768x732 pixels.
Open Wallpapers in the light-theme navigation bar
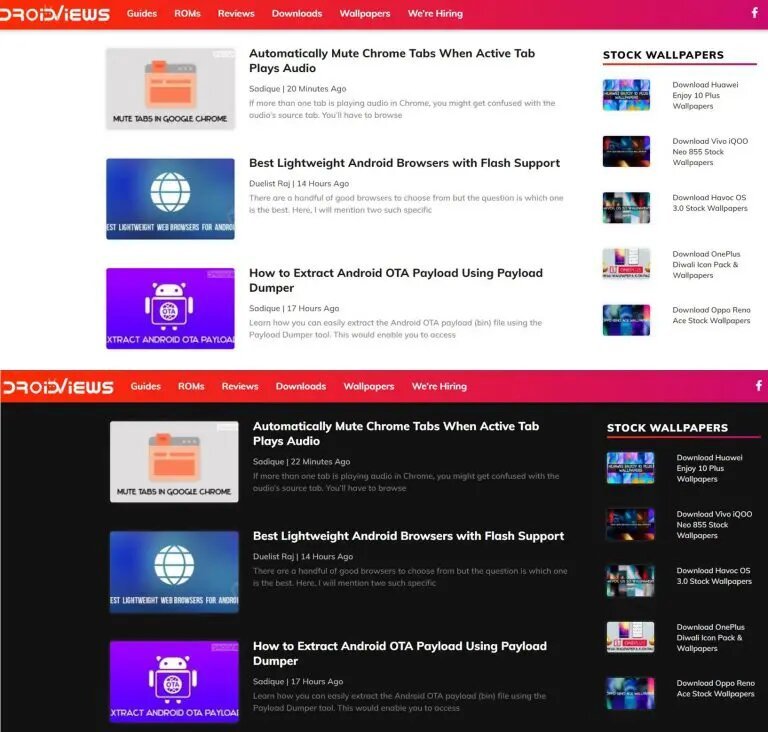[365, 14]
